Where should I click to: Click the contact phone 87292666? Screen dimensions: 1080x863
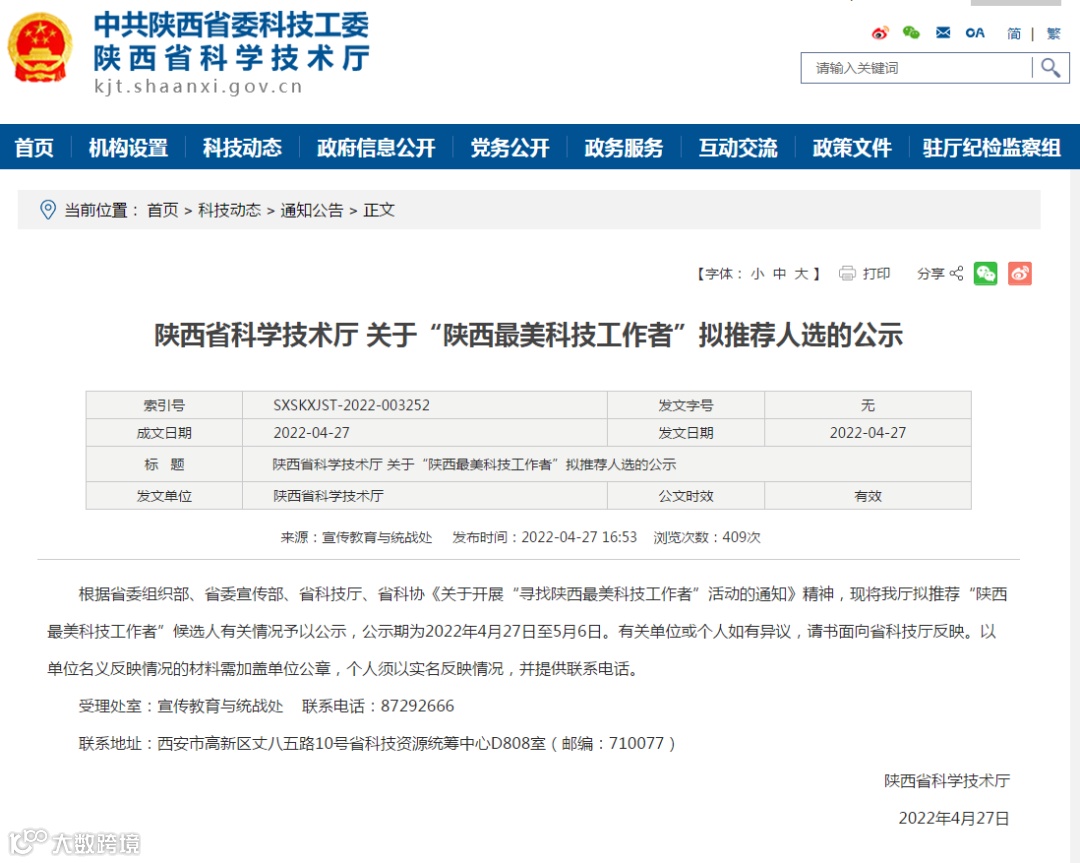(x=417, y=706)
